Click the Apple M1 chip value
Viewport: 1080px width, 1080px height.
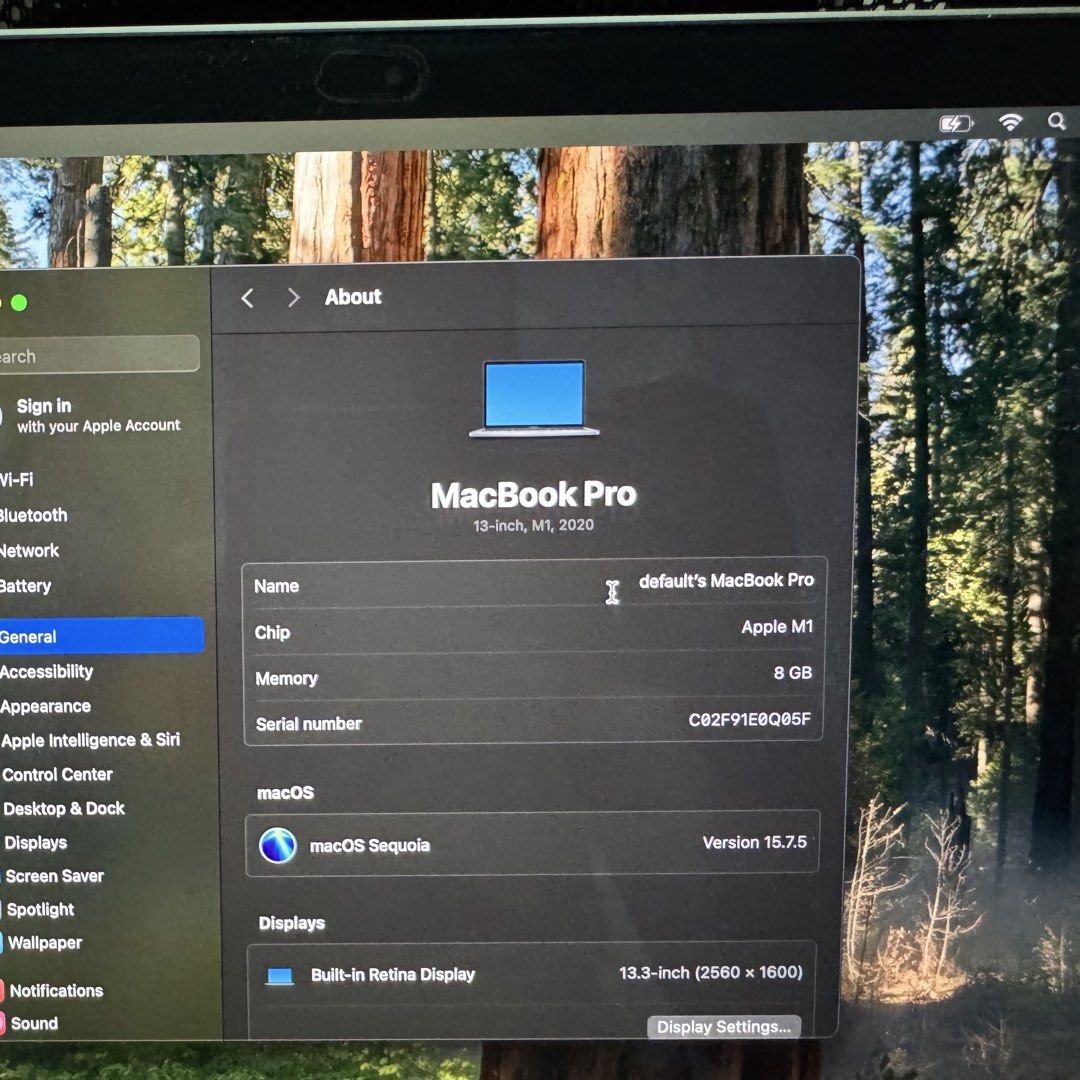point(777,627)
